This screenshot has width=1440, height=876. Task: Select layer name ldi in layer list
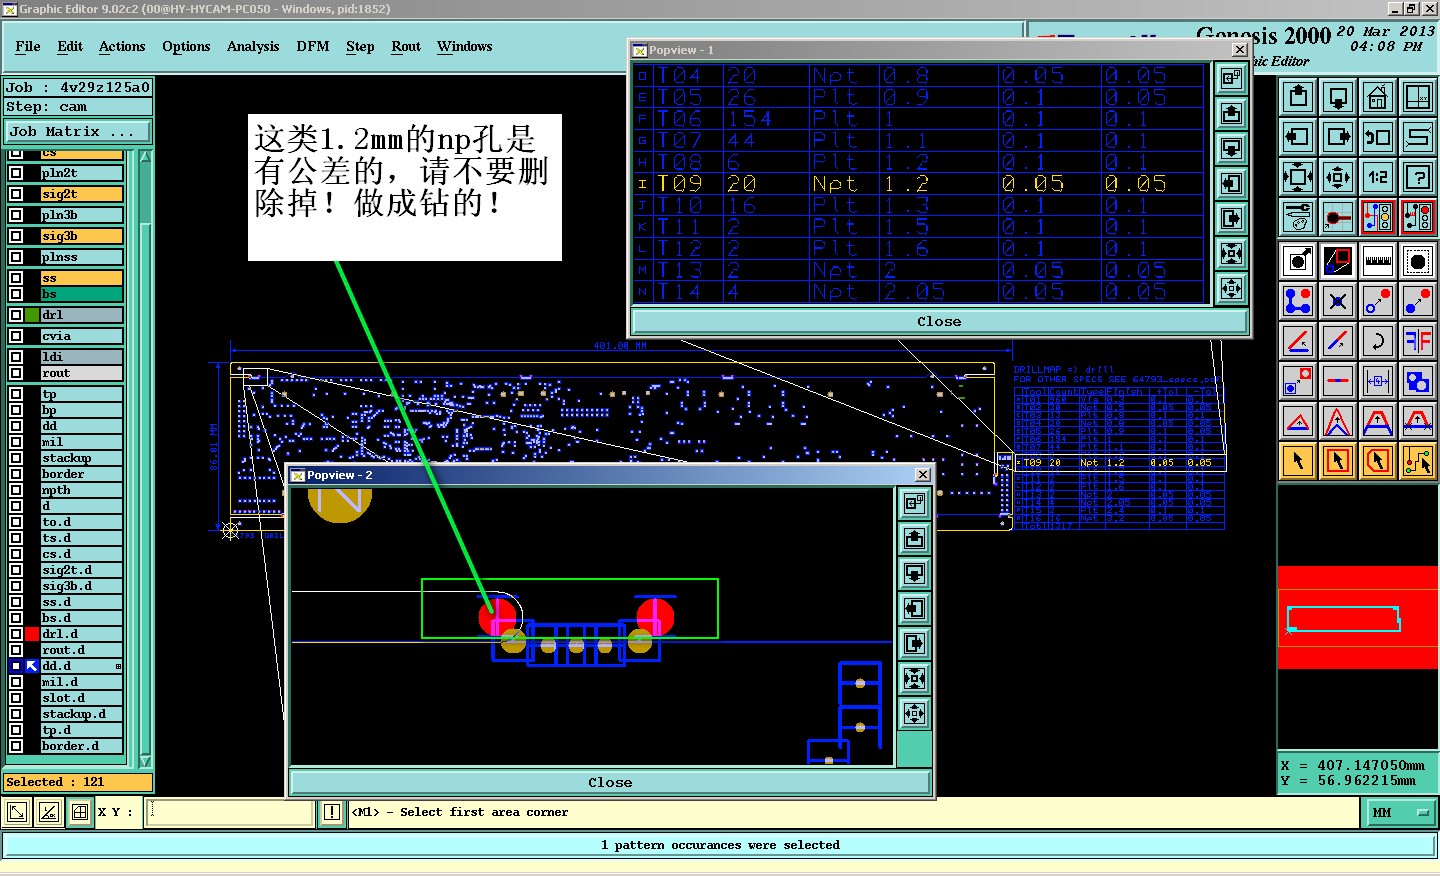pyautogui.click(x=82, y=357)
